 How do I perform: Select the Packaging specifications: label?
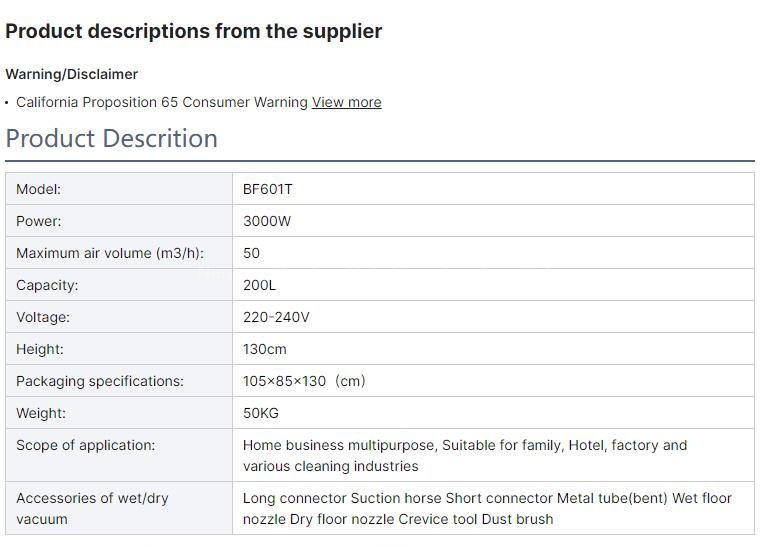[100, 381]
